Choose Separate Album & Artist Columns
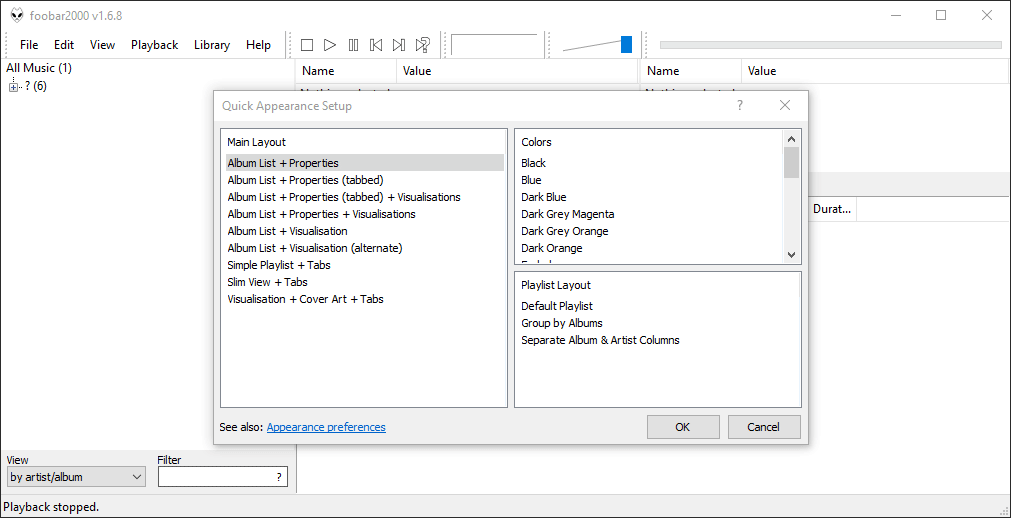Viewport: 1011px width, 518px height. point(659,339)
